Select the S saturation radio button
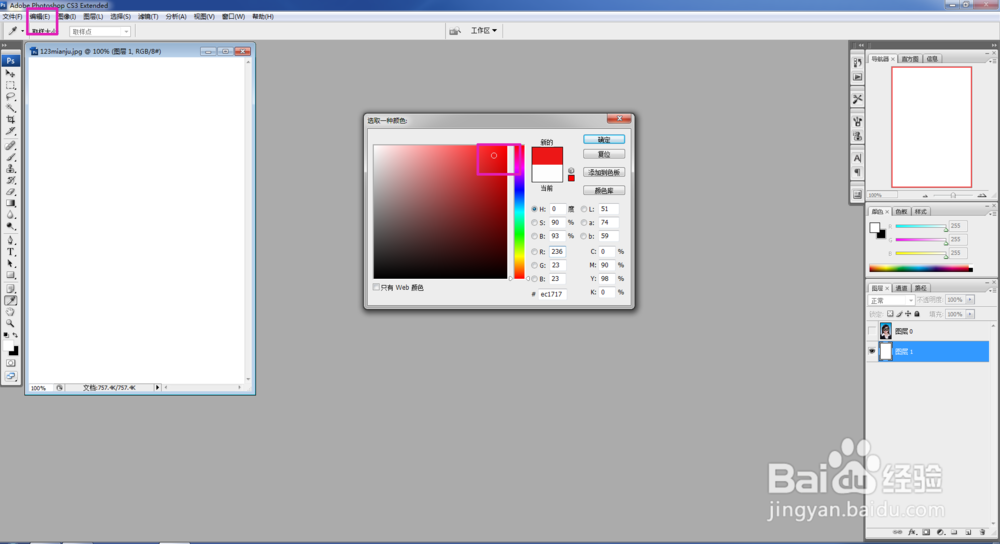The image size is (1000, 544). pos(534,223)
